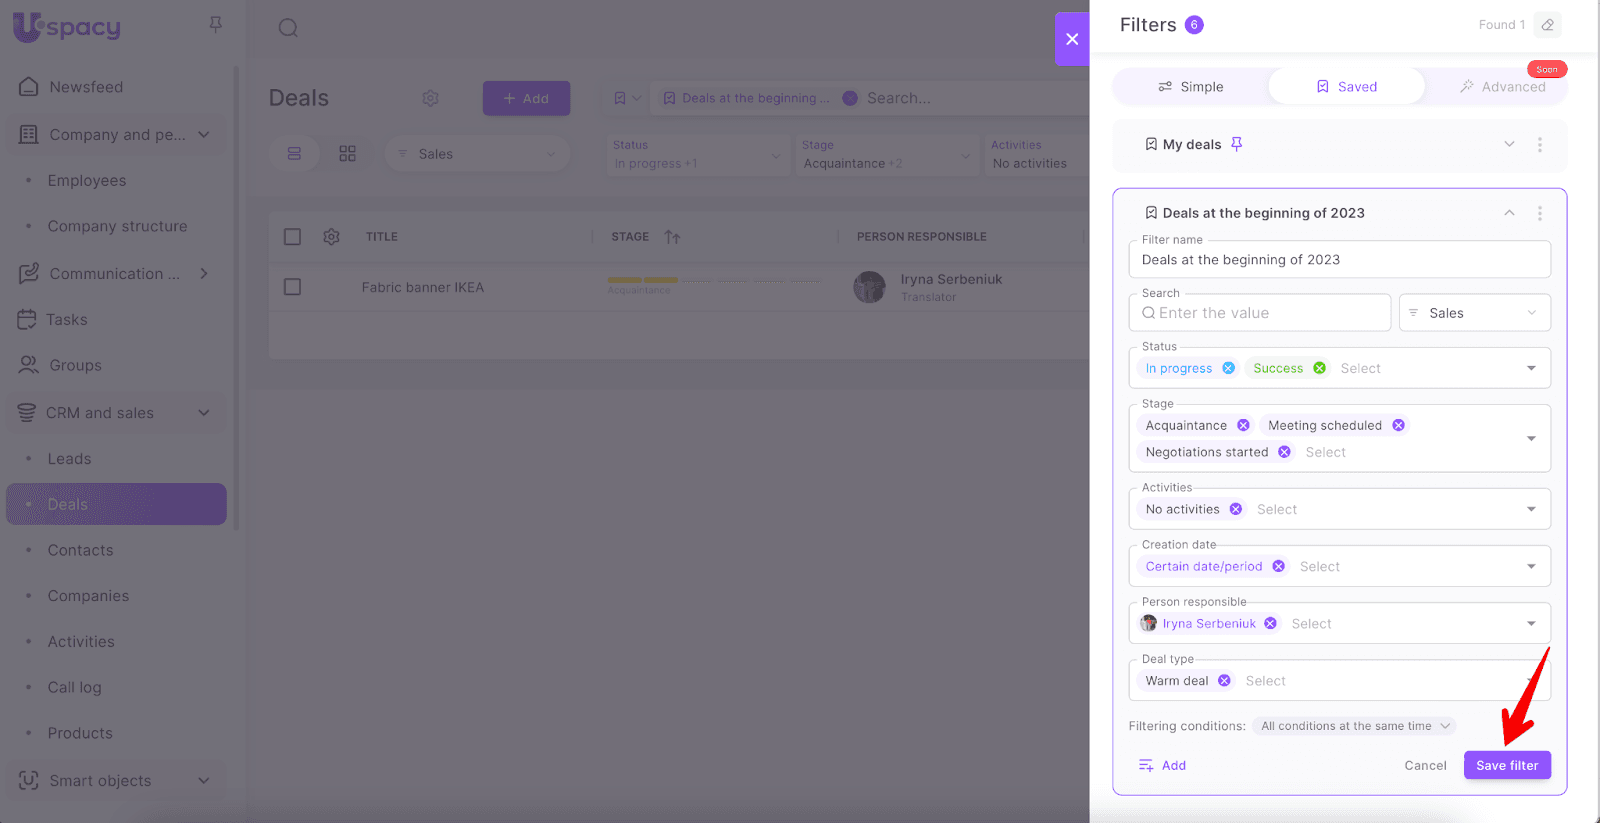The image size is (1600, 823).
Task: Remove the Success status tag
Action: point(1320,368)
